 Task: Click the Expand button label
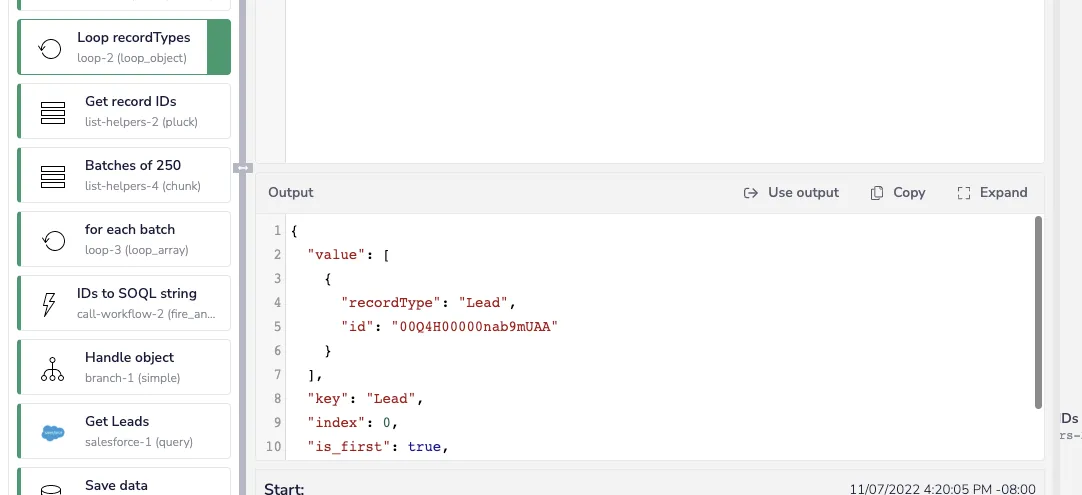pyautogui.click(x=1003, y=193)
